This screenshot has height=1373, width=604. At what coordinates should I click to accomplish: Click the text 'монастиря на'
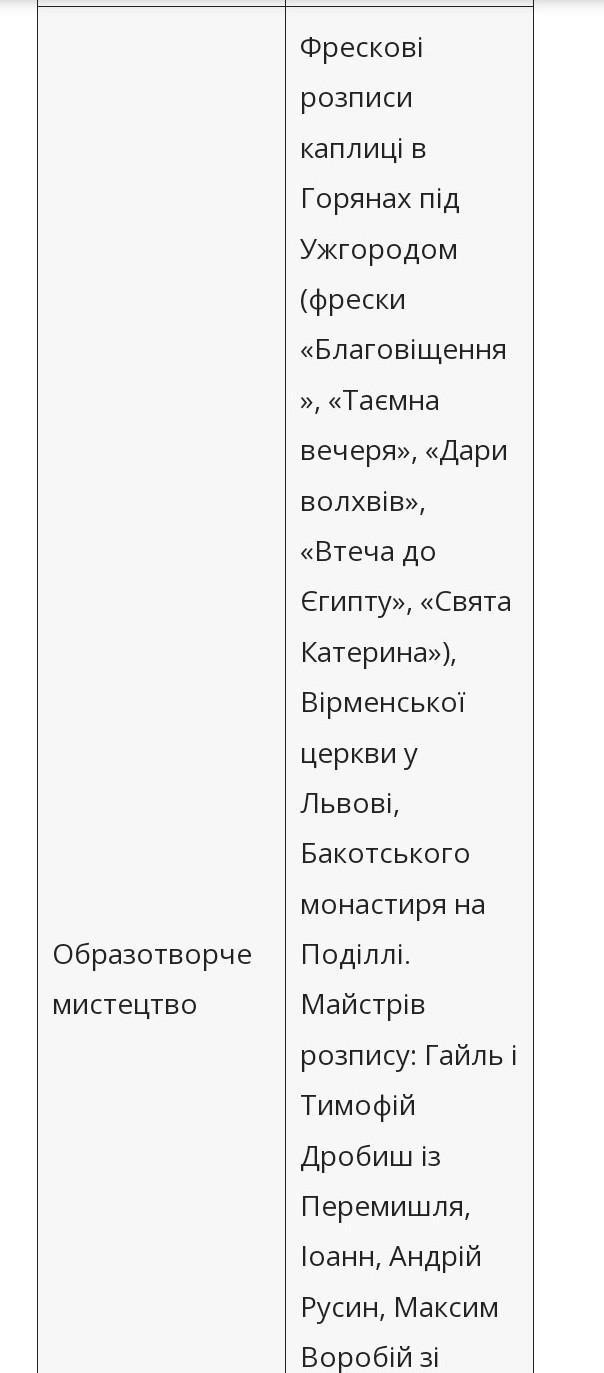[x=392, y=904]
